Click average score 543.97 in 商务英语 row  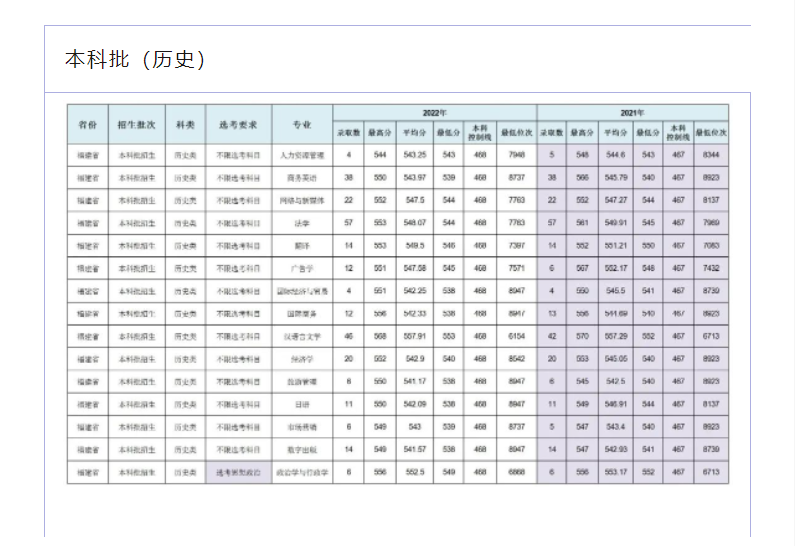point(415,177)
